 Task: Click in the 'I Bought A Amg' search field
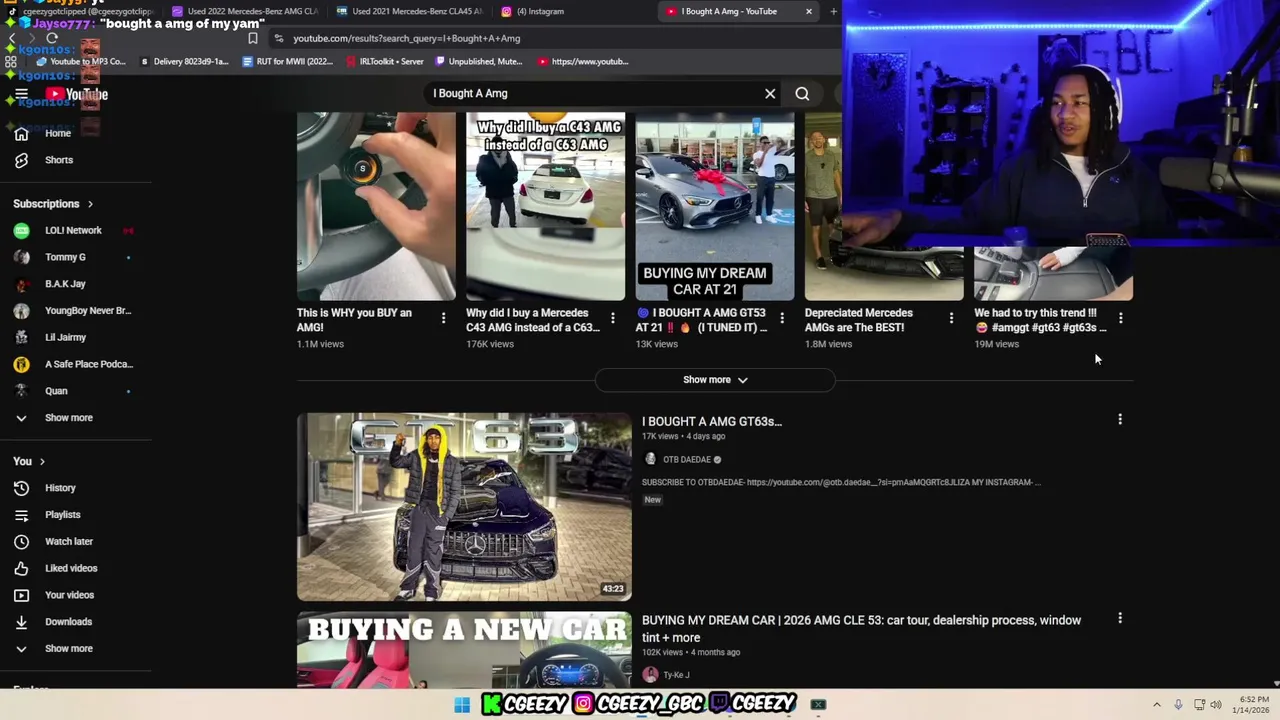595,93
